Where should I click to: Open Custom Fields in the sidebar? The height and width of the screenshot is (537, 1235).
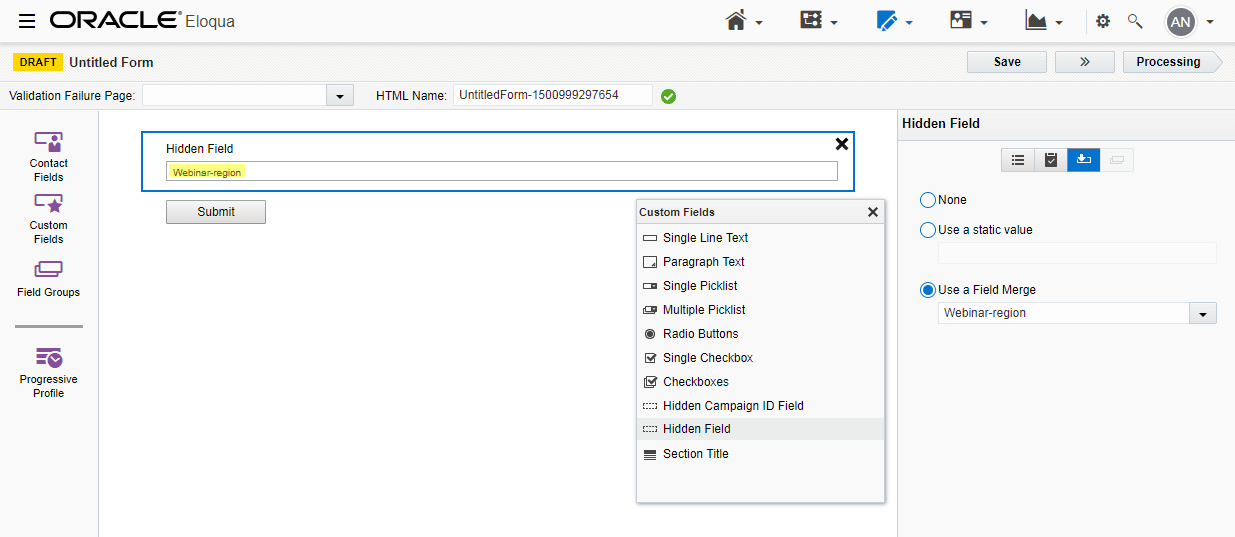click(x=48, y=219)
